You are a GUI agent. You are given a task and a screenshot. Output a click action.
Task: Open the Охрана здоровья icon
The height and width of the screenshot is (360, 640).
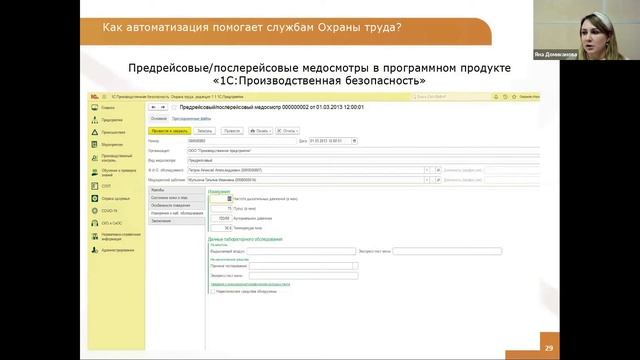click(x=95, y=198)
